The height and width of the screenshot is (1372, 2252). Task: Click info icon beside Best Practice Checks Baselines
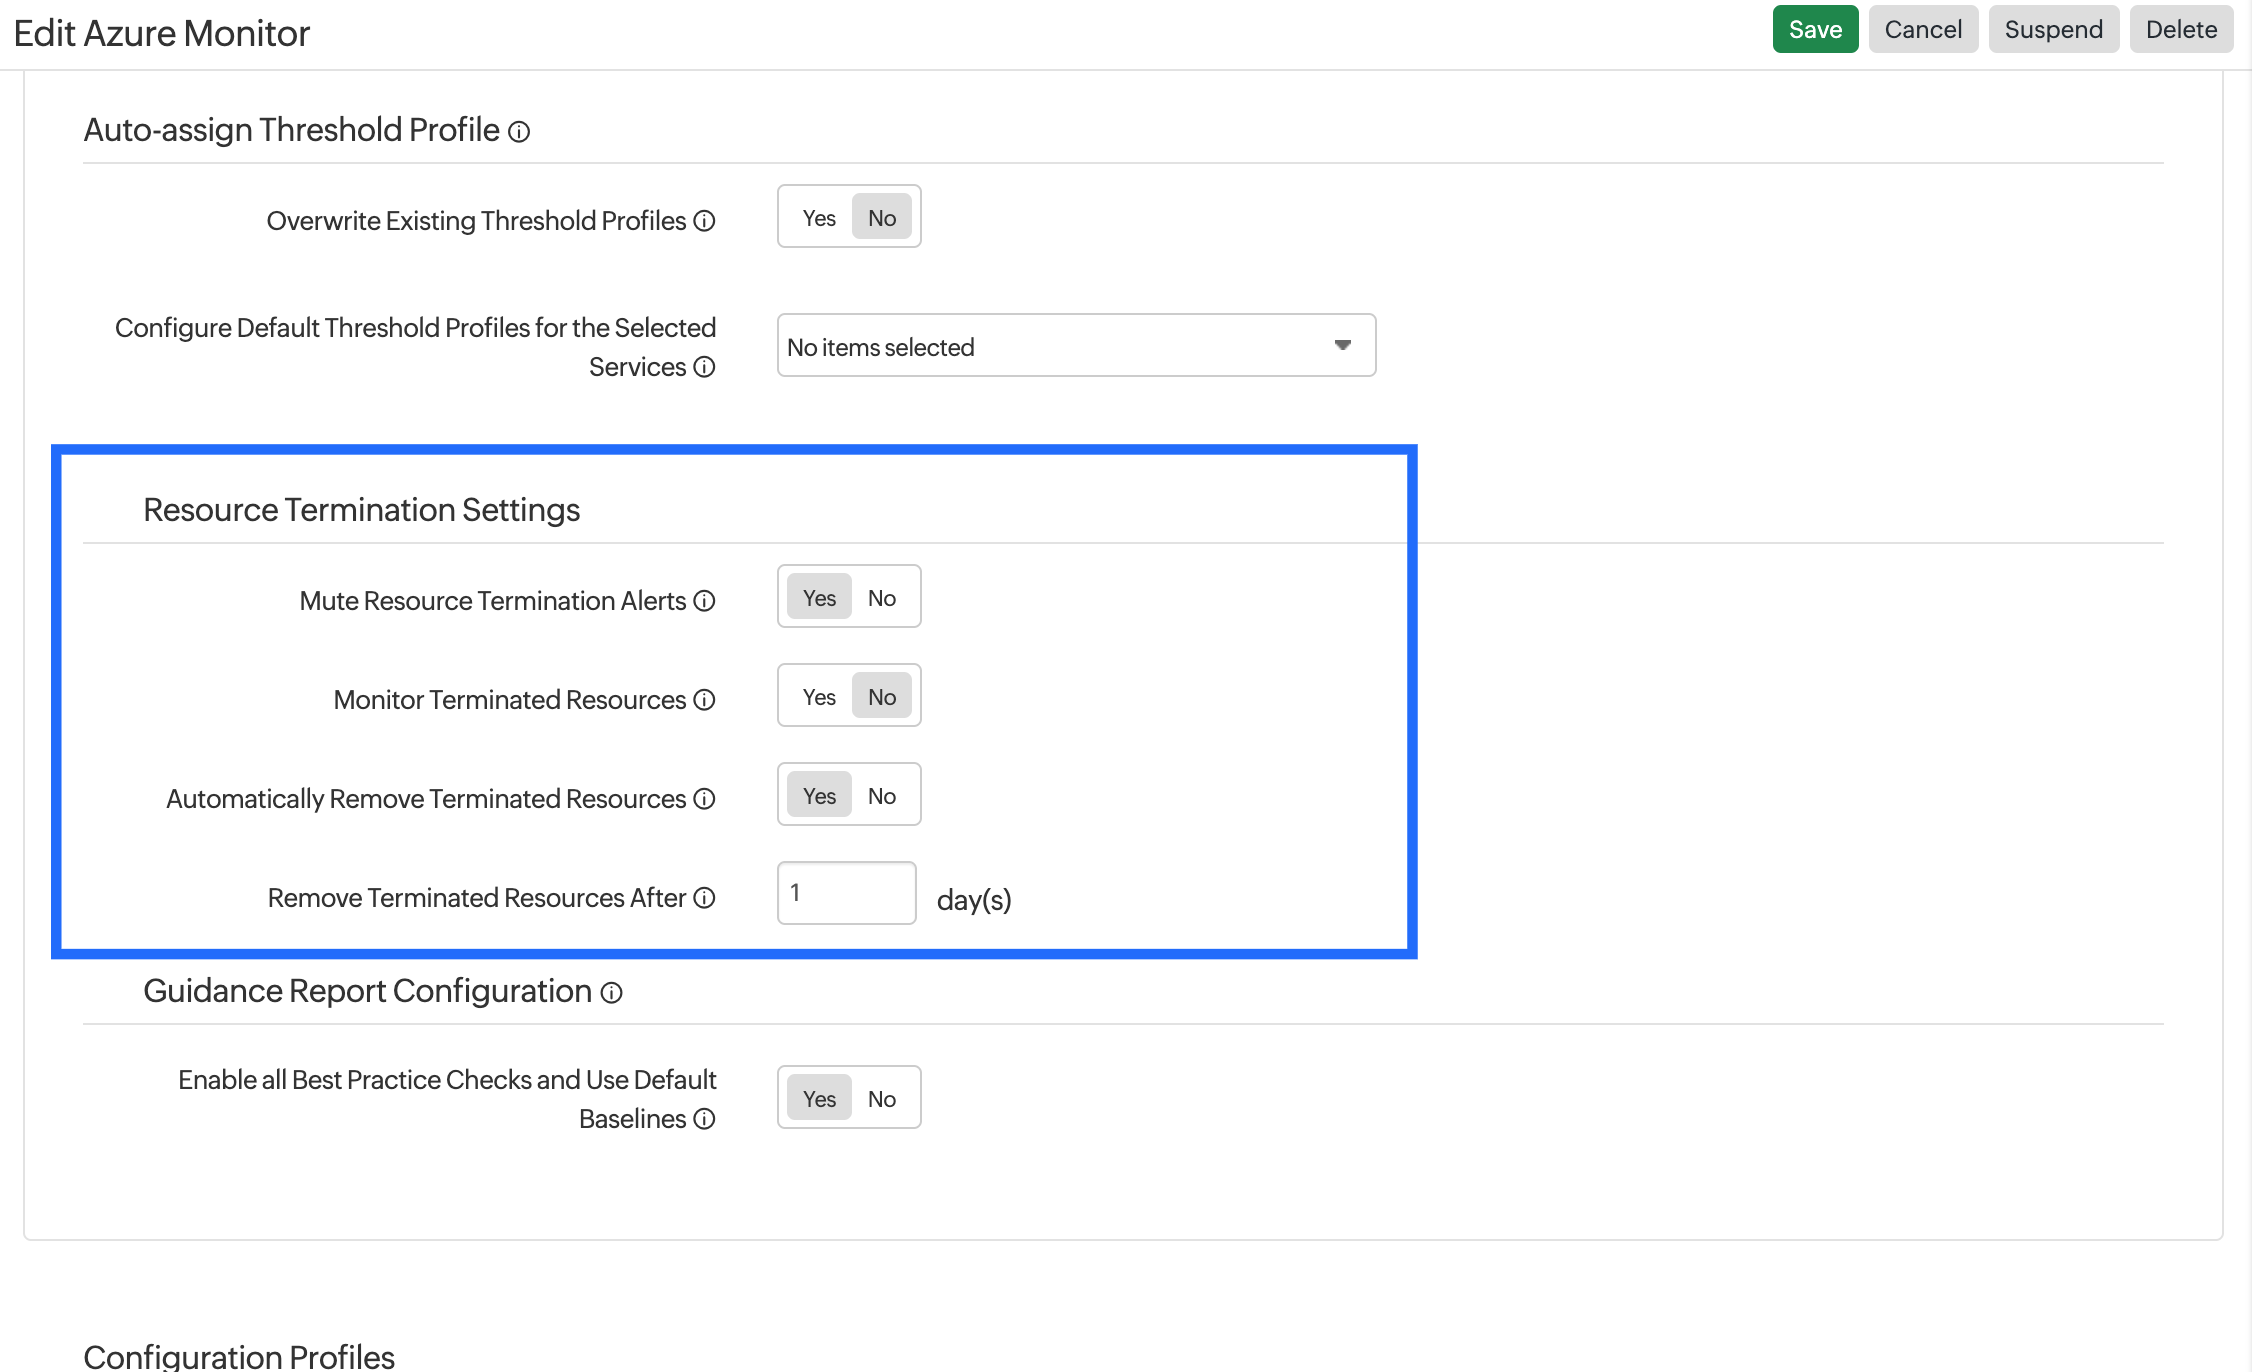705,1119
